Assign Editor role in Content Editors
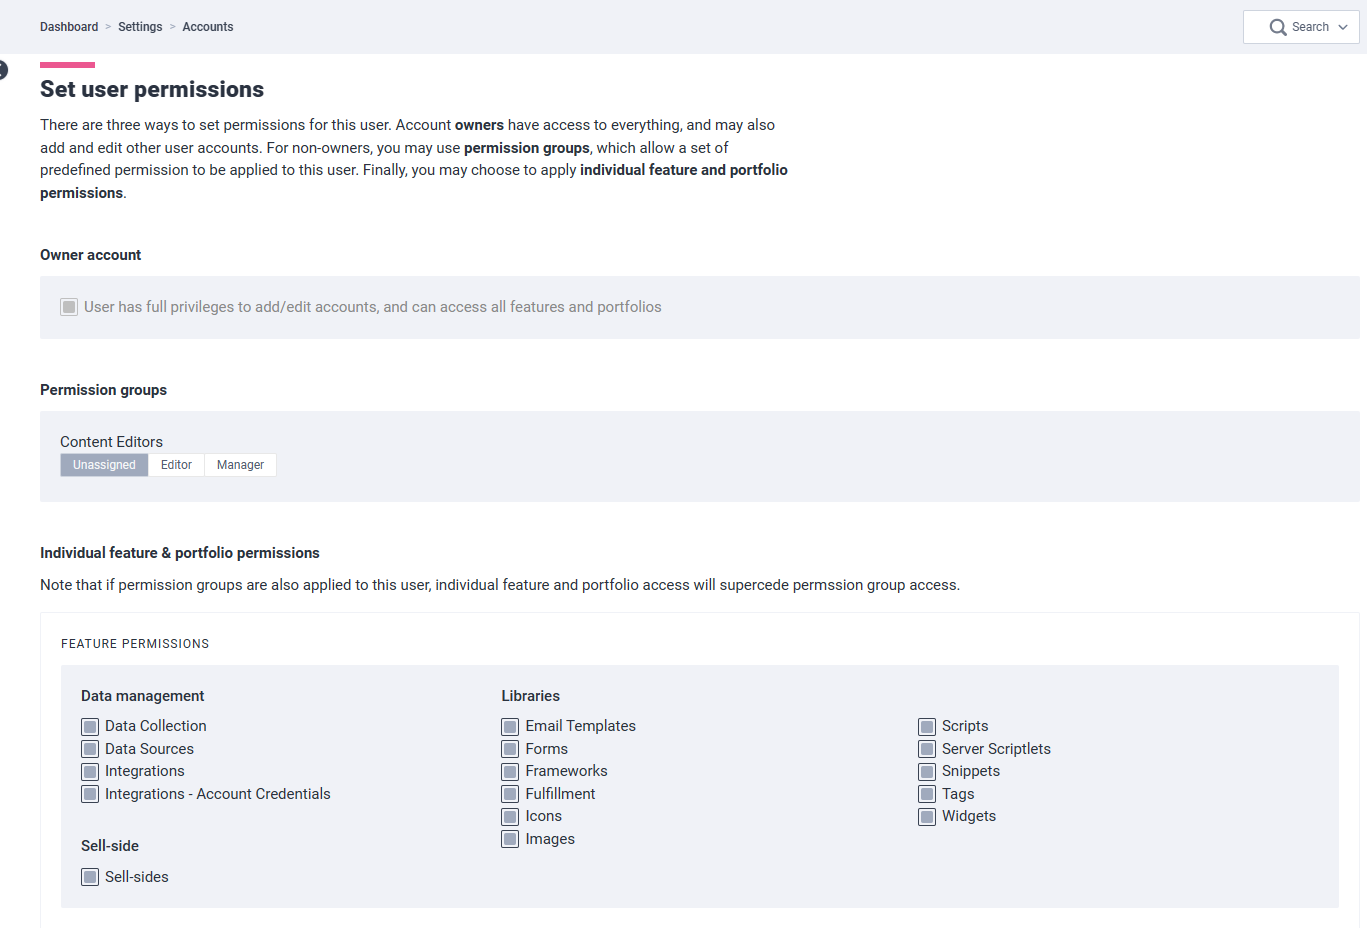Viewport: 1367px width, 928px height. click(x=176, y=465)
